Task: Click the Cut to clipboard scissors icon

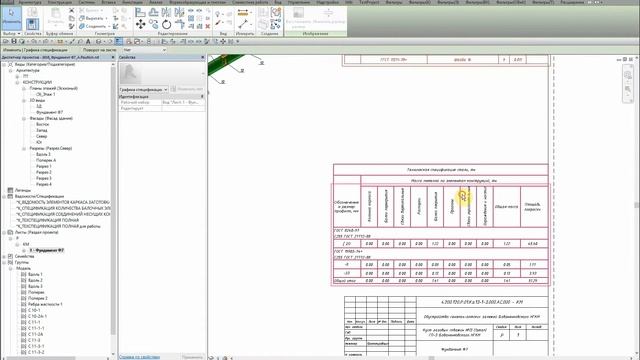Action: coord(71,10)
